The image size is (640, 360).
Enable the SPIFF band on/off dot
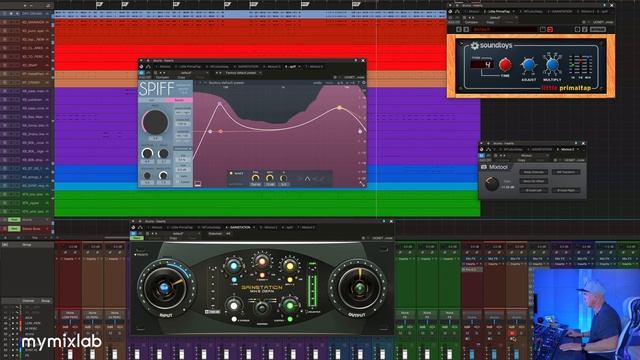pos(231,173)
